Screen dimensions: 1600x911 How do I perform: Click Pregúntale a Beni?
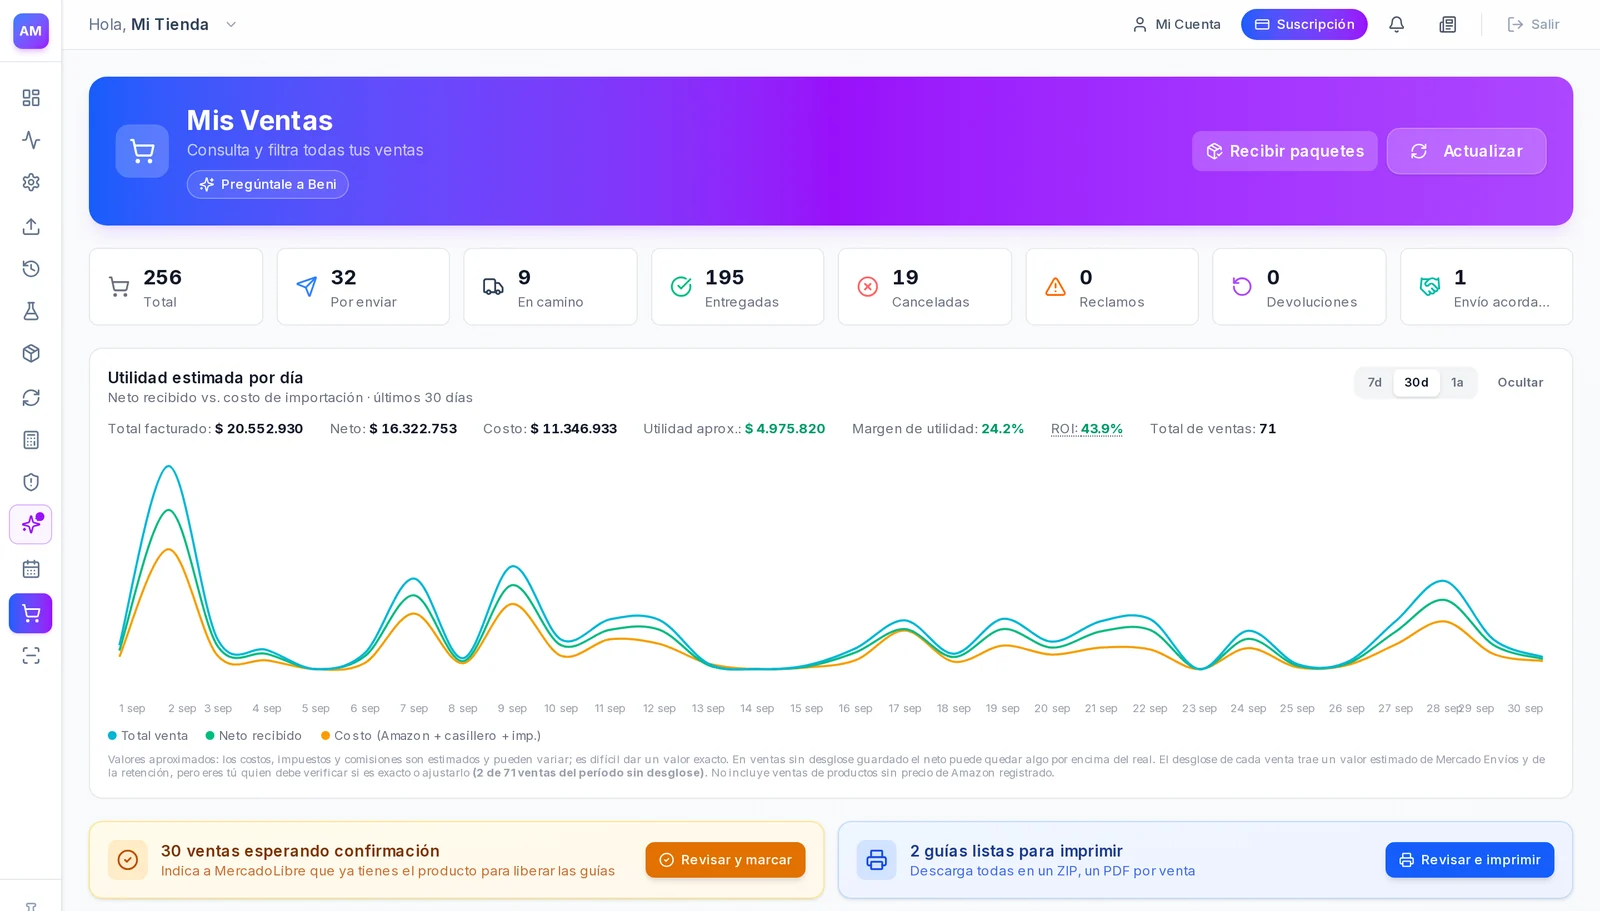267,184
